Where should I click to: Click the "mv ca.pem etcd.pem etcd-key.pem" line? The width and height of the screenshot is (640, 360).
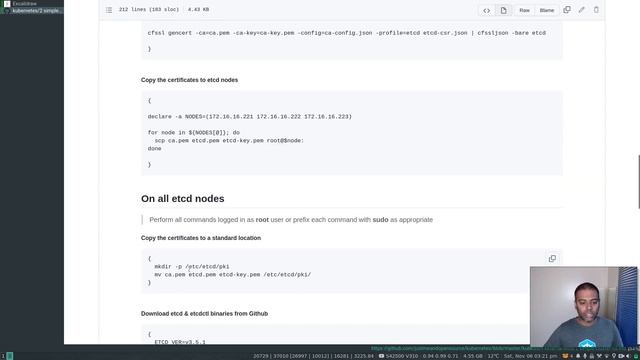coord(233,275)
